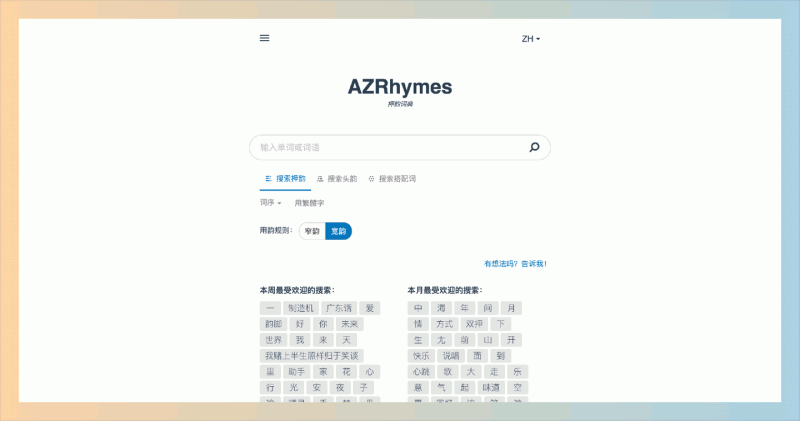The height and width of the screenshot is (421, 800).
Task: Click the 大 search tag
Action: click(471, 372)
